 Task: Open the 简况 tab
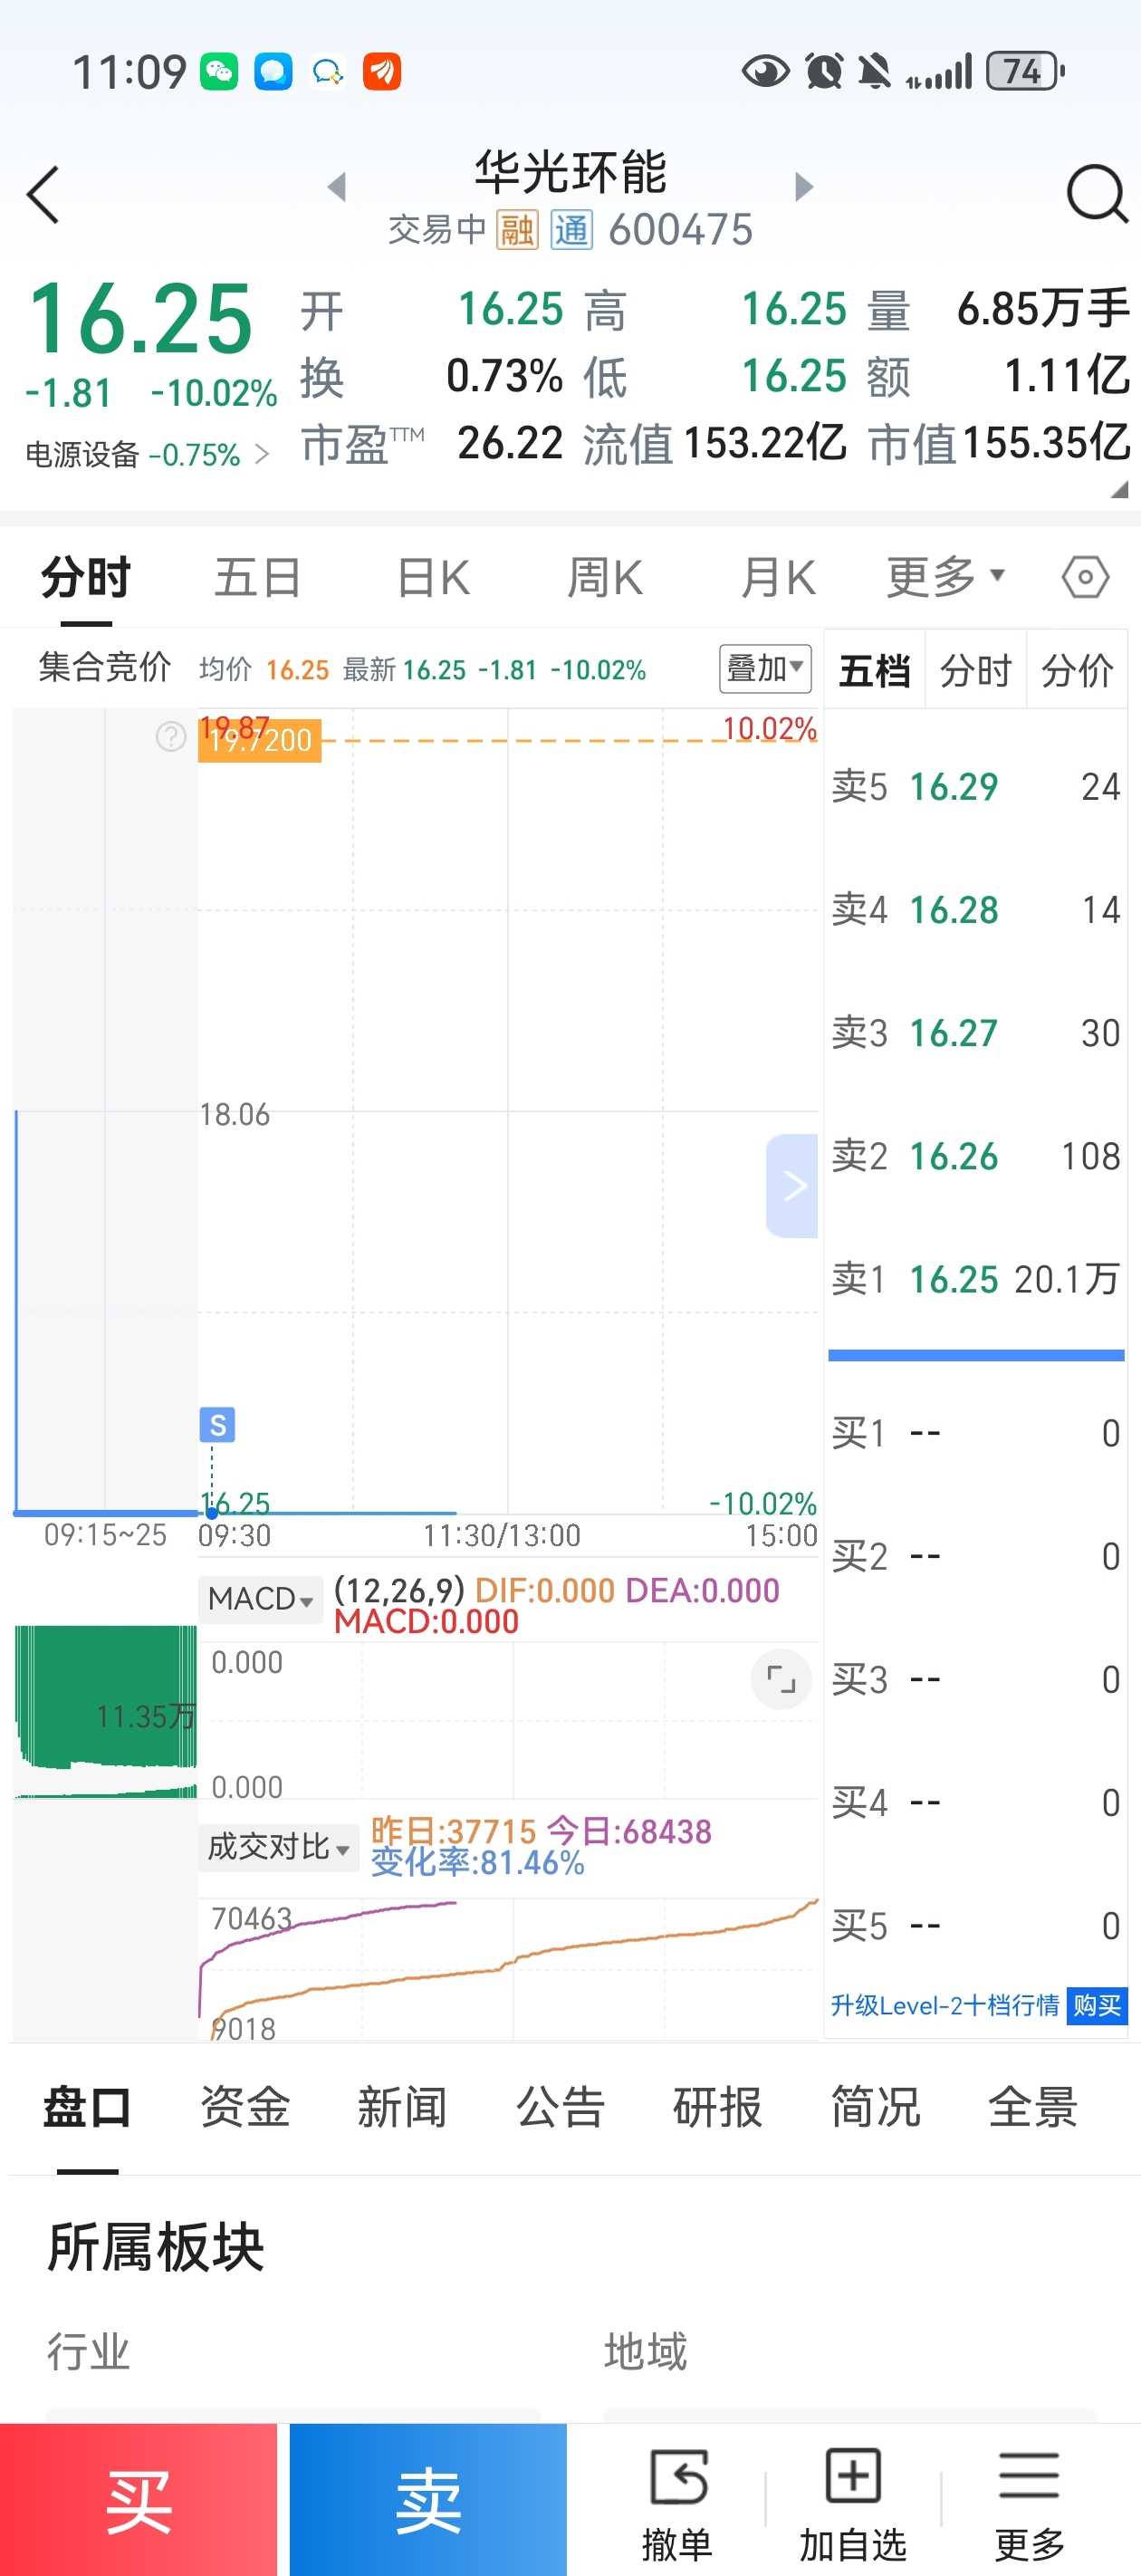[875, 2108]
